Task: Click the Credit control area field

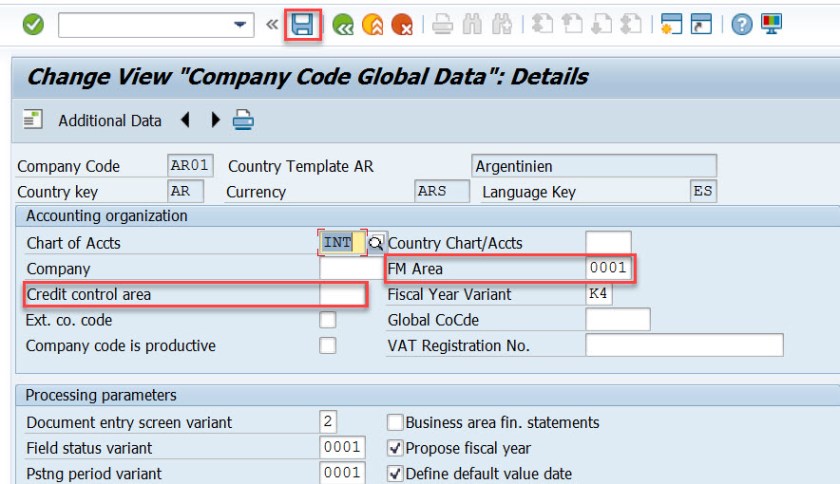Action: point(343,294)
